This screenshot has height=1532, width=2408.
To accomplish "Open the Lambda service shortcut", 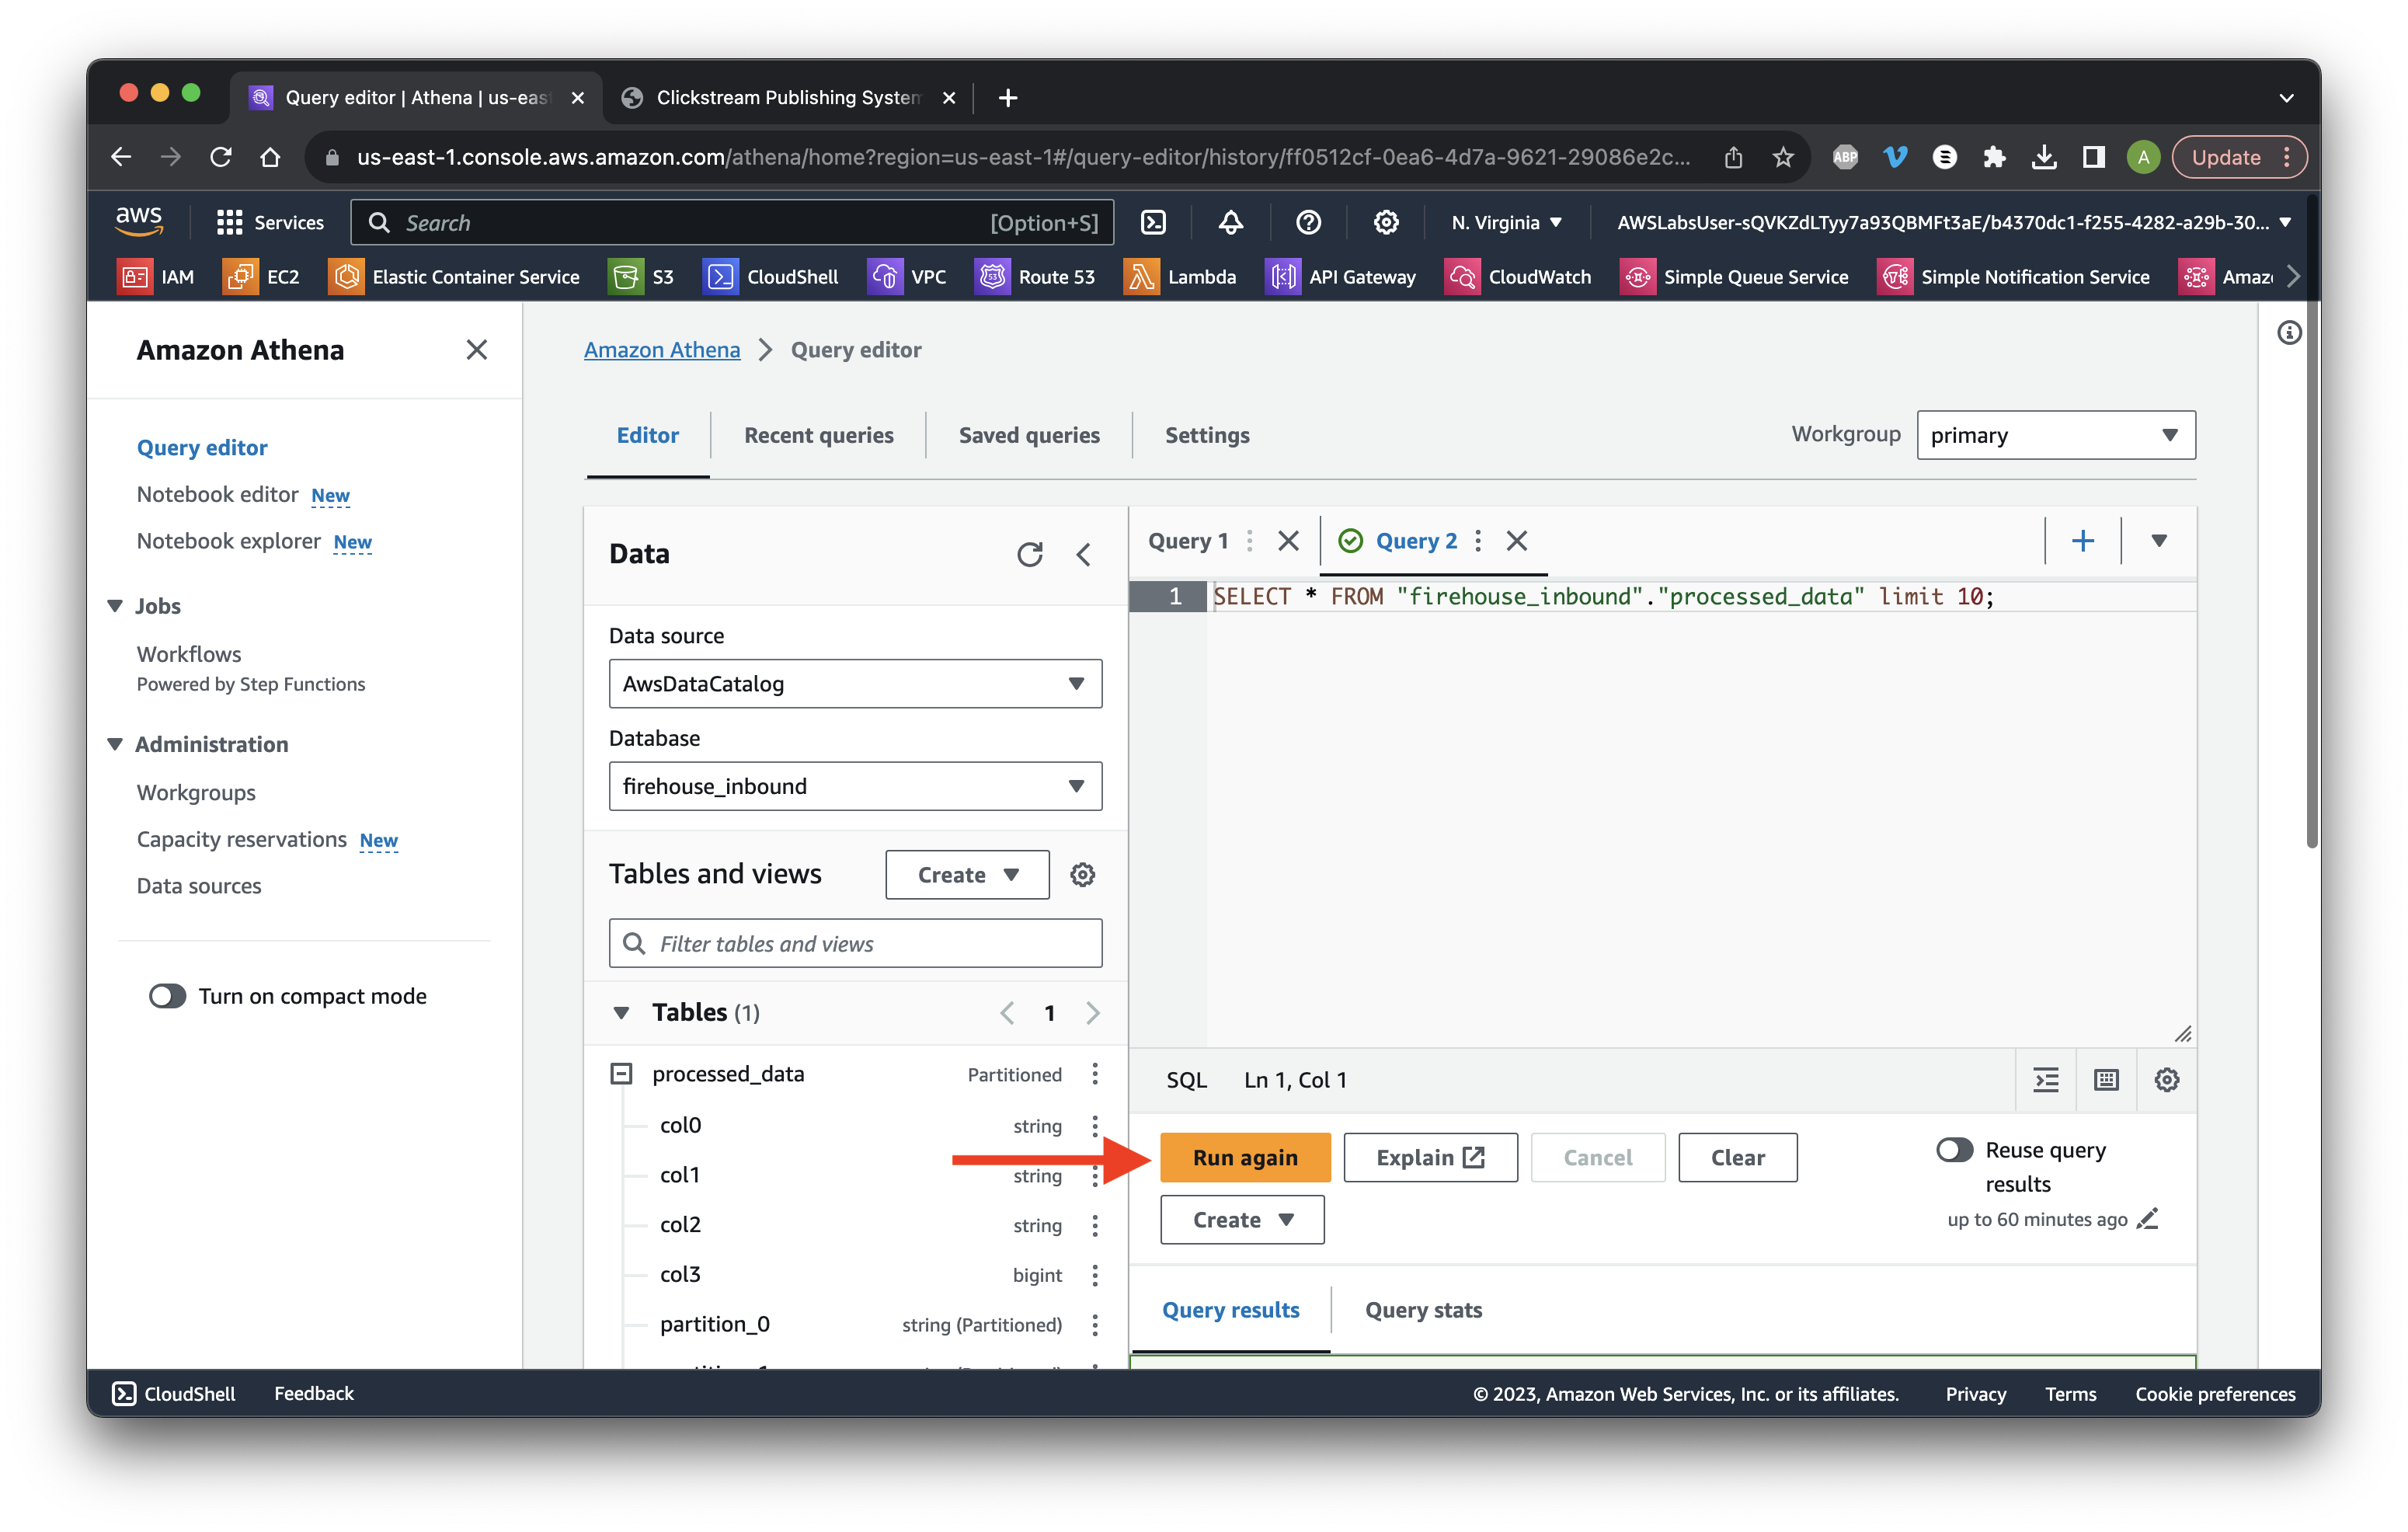I will point(1180,276).
